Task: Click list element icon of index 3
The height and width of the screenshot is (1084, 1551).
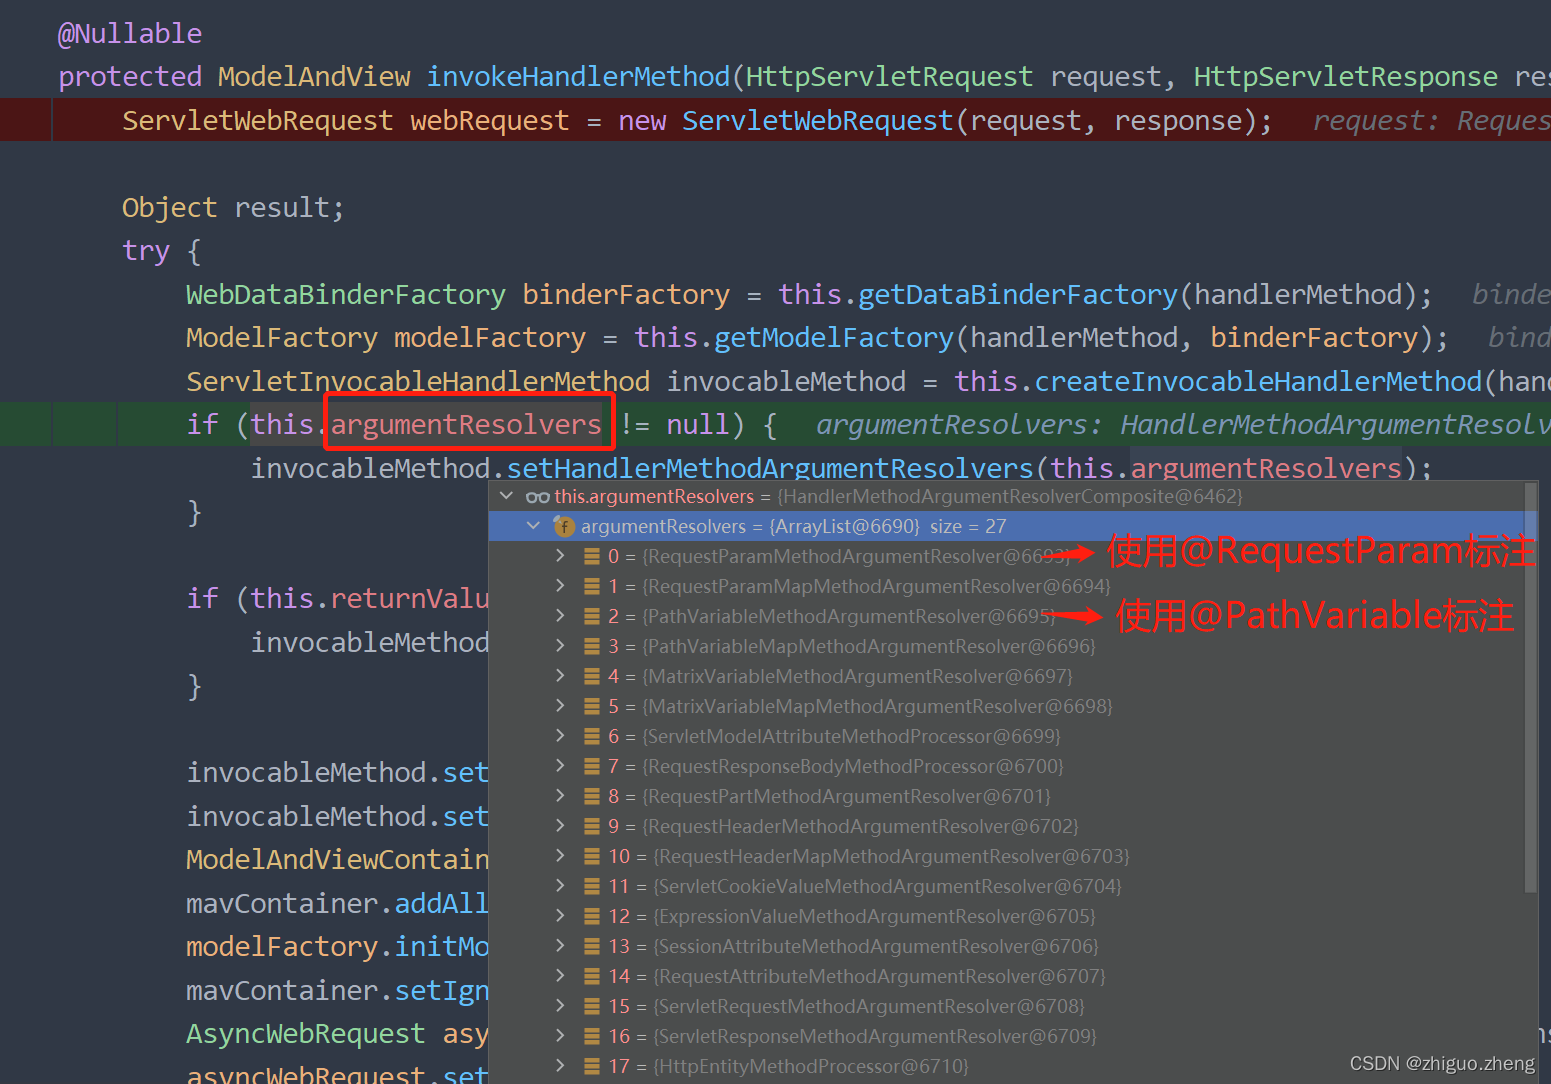Action: [x=592, y=646]
